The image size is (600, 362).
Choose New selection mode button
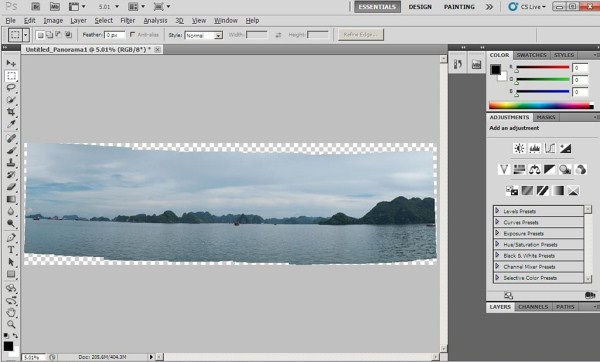coord(40,35)
